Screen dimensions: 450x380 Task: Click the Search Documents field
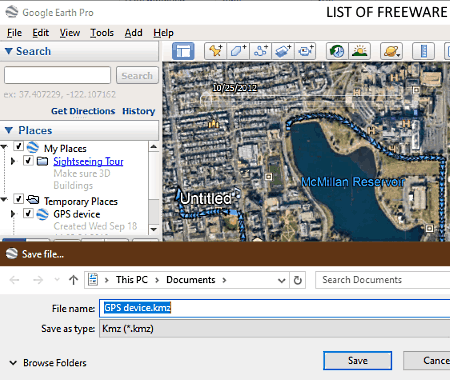pos(383,280)
